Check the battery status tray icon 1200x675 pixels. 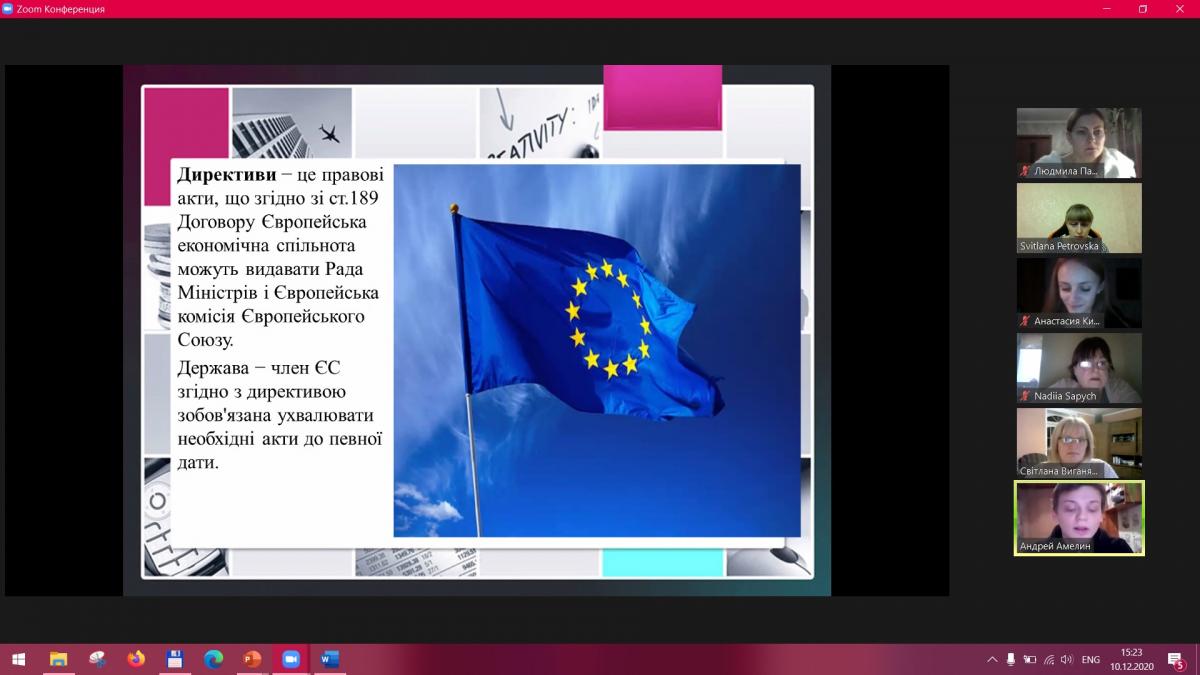pyautogui.click(x=1029, y=659)
